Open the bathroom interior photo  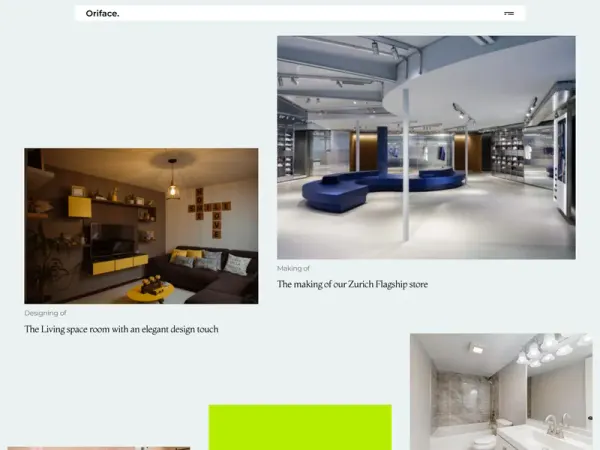click(x=501, y=391)
